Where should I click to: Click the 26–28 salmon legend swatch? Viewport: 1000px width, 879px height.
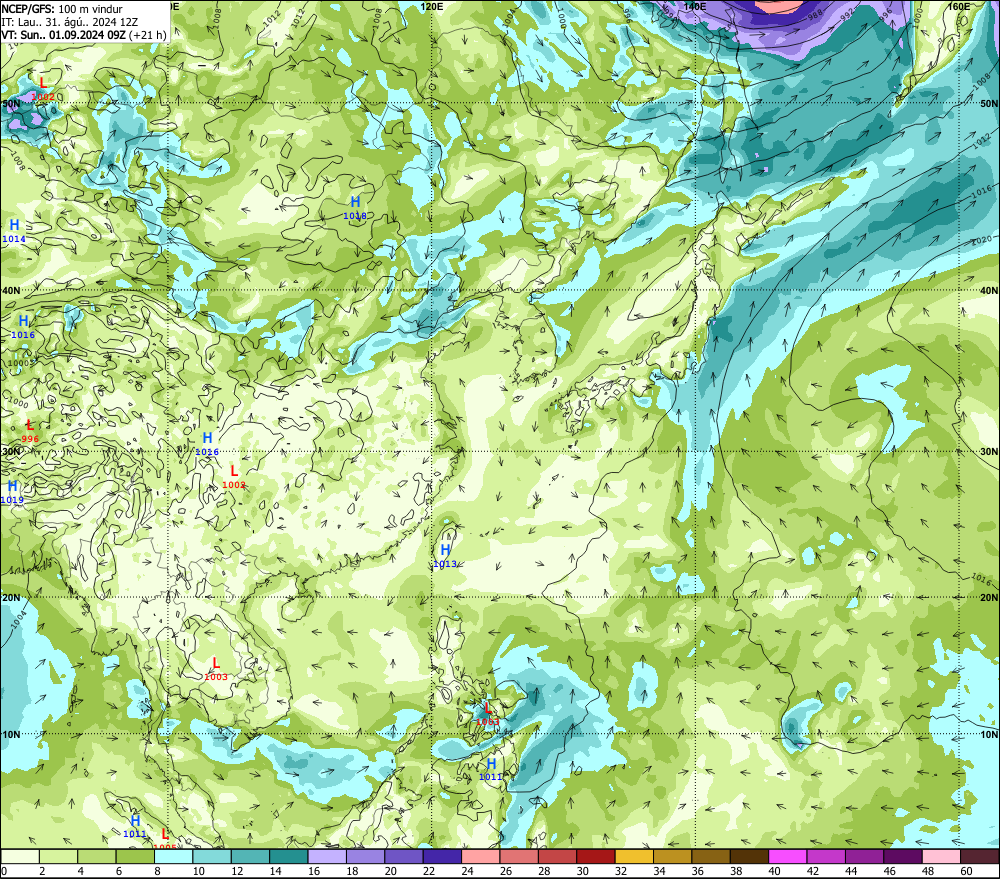point(518,856)
